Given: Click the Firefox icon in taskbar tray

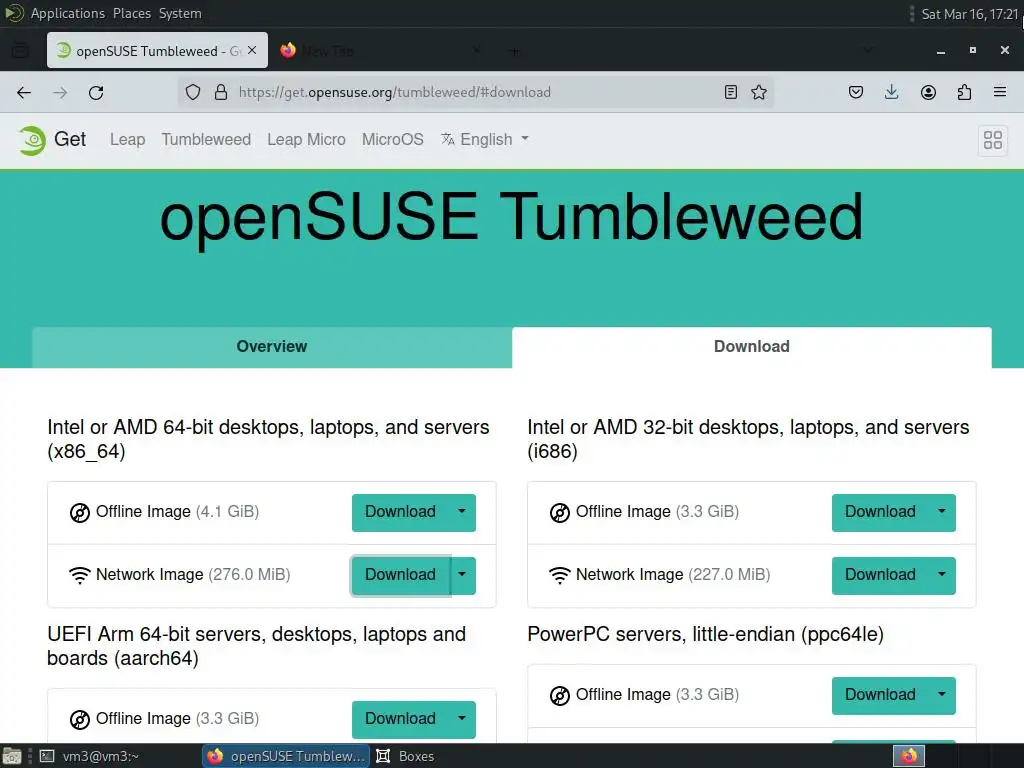Looking at the screenshot, I should tap(909, 756).
